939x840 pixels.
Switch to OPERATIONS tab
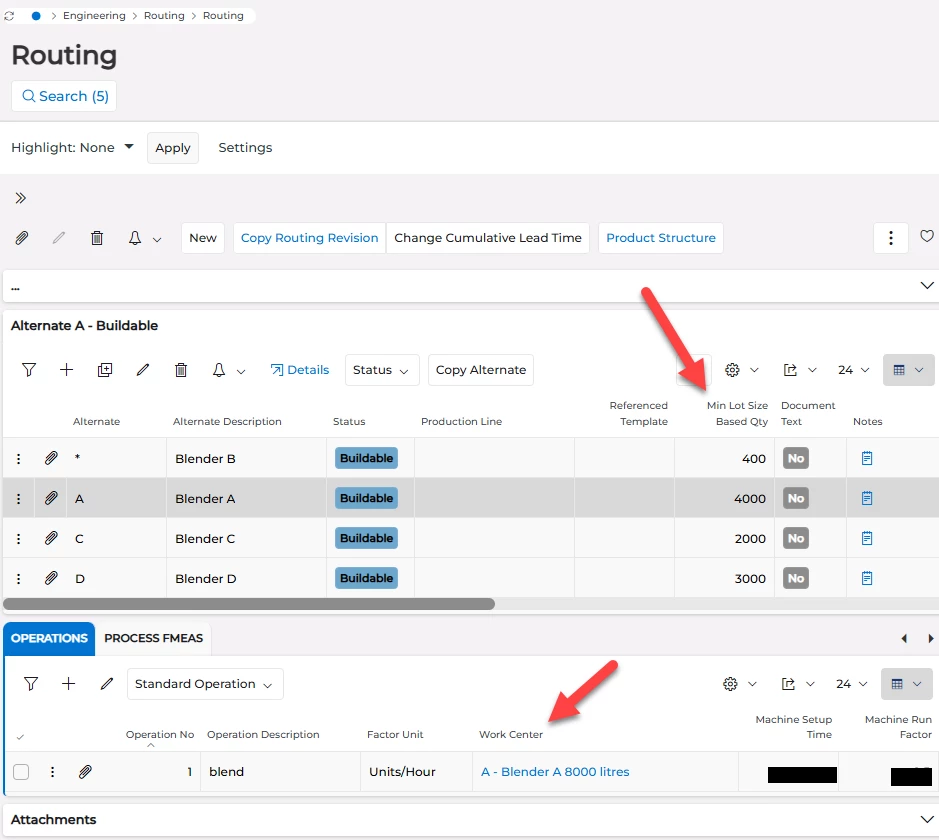(49, 638)
